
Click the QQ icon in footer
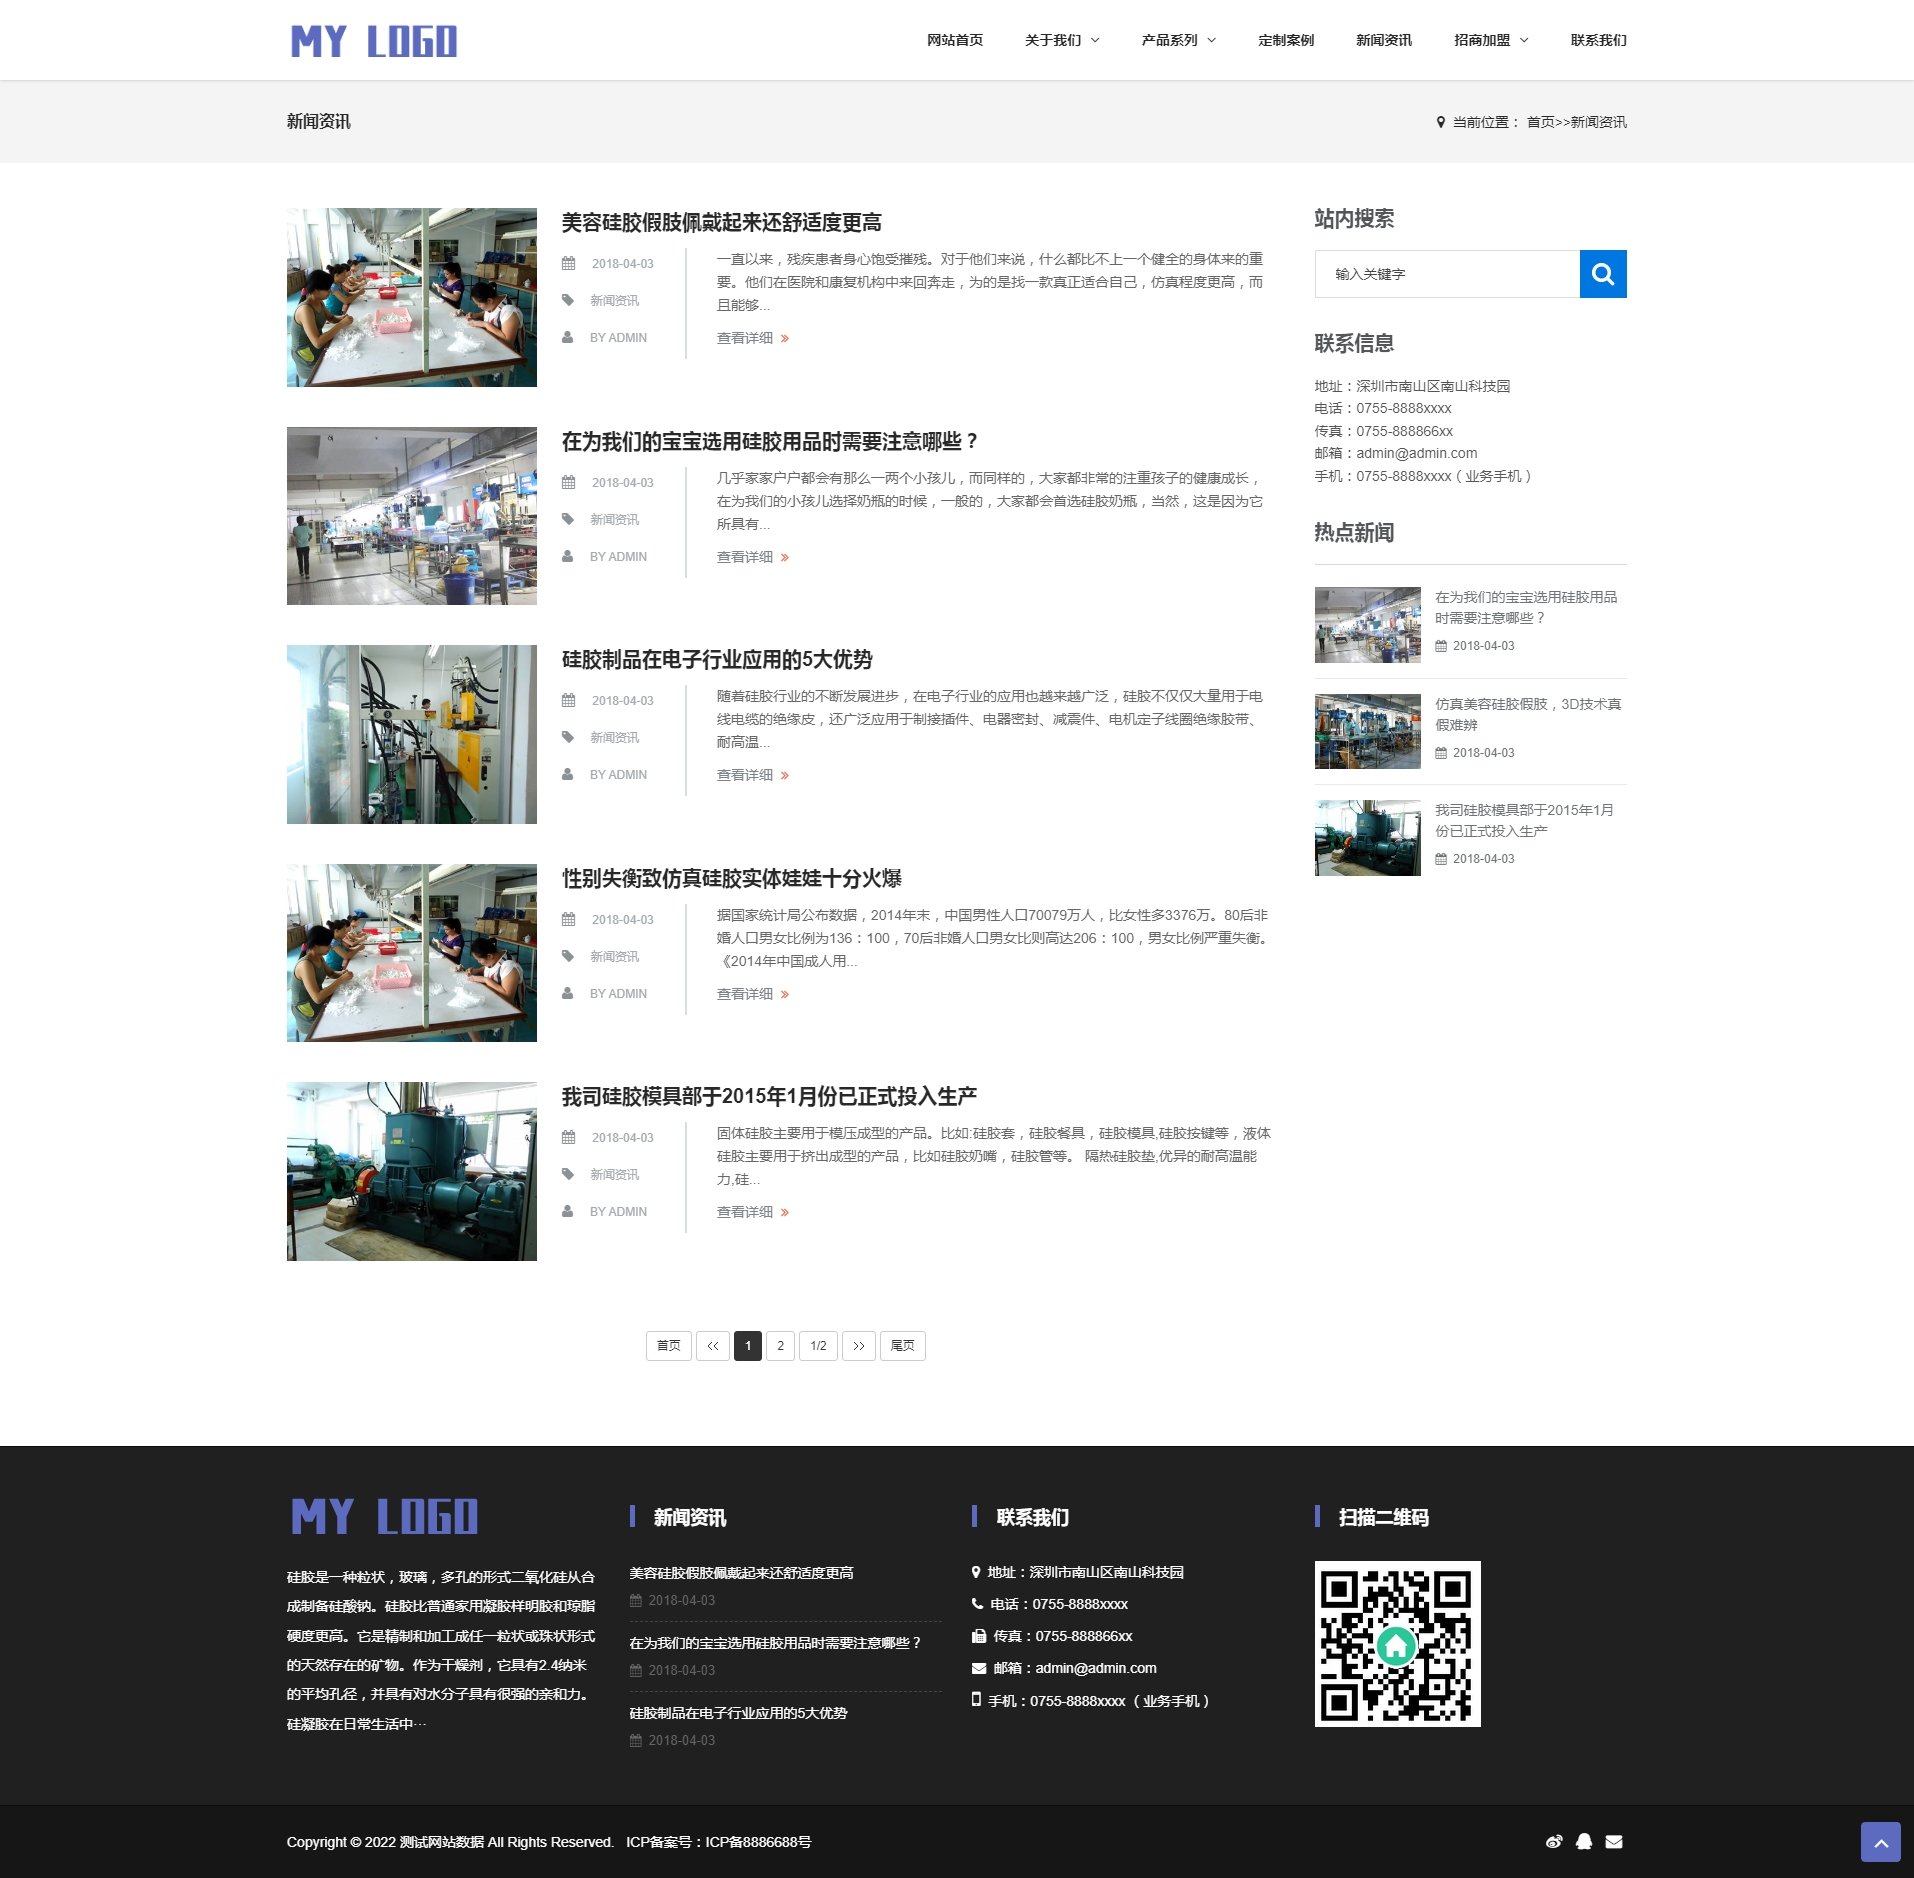pyautogui.click(x=1583, y=1841)
